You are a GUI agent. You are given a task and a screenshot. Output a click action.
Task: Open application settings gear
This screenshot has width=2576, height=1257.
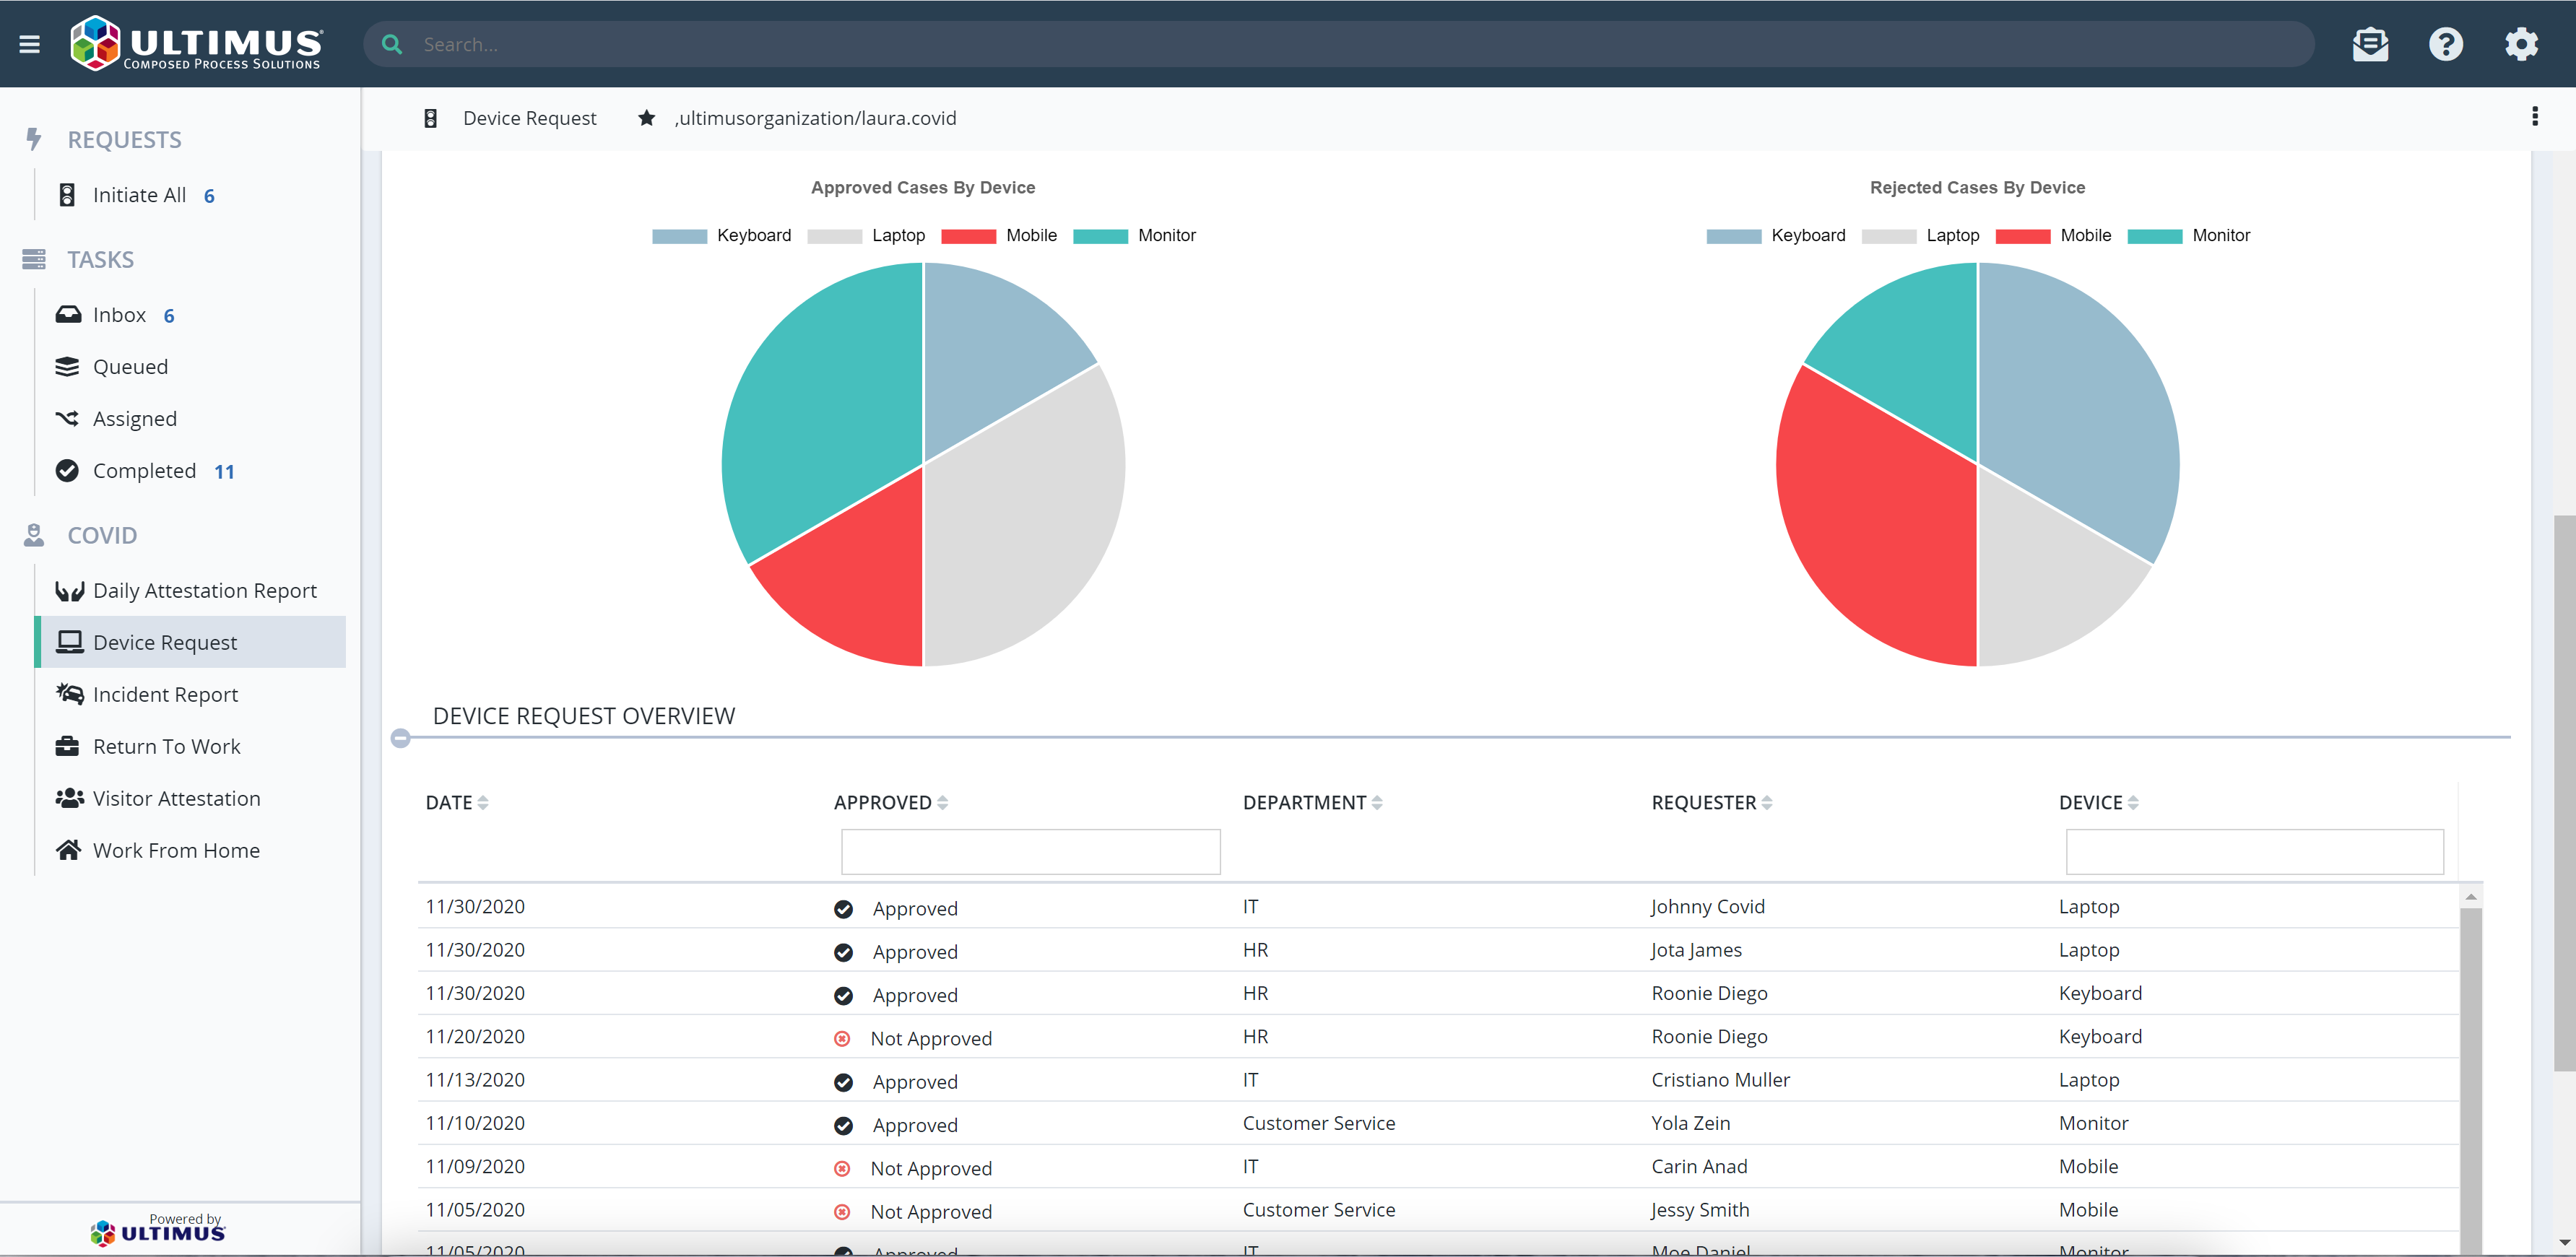tap(2521, 44)
